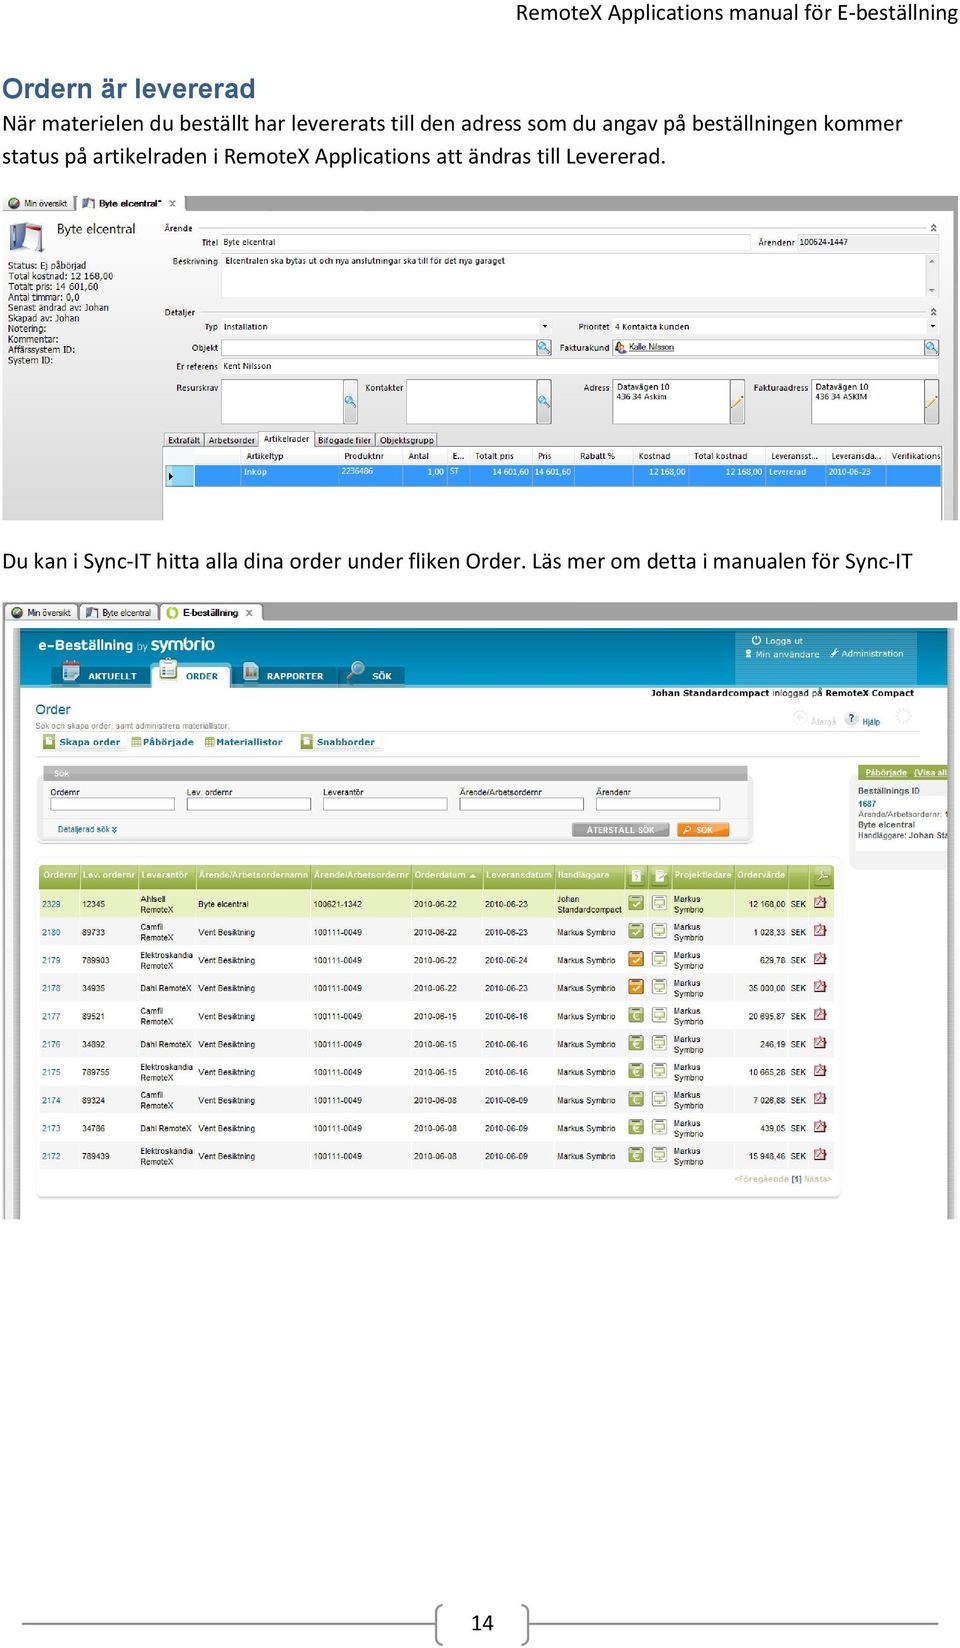960x1648 pixels.
Task: Open message icon for order 2180
Action: tap(659, 931)
